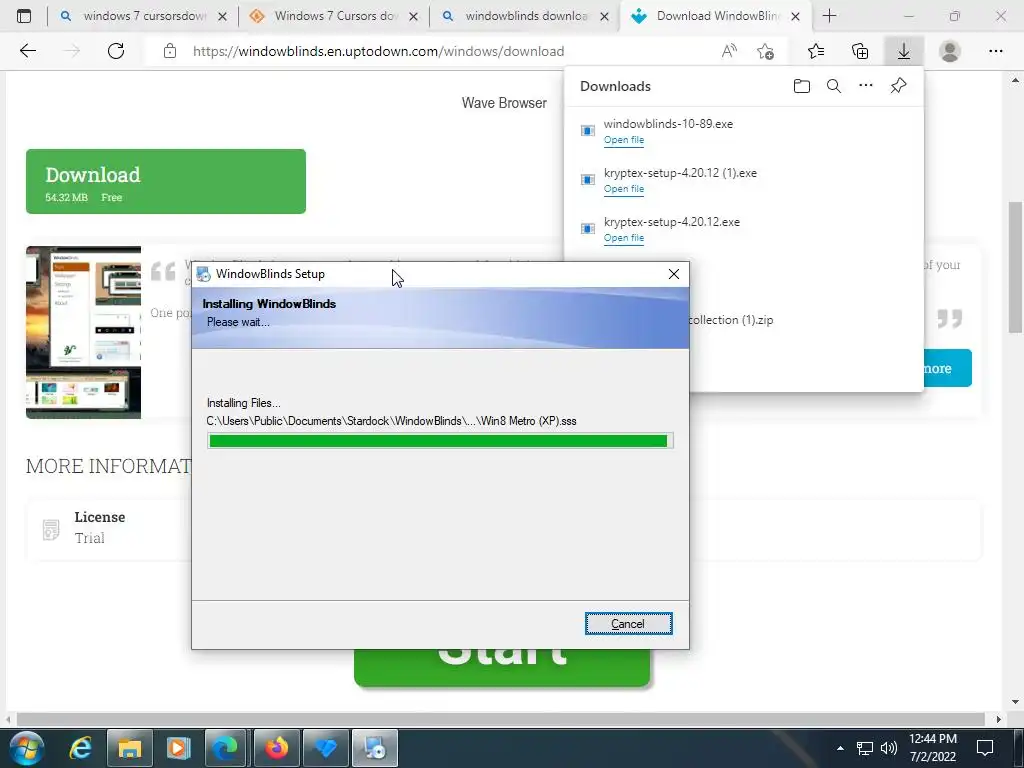Cancel the WindowBlinds installation
Image resolution: width=1024 pixels, height=768 pixels.
pos(628,624)
